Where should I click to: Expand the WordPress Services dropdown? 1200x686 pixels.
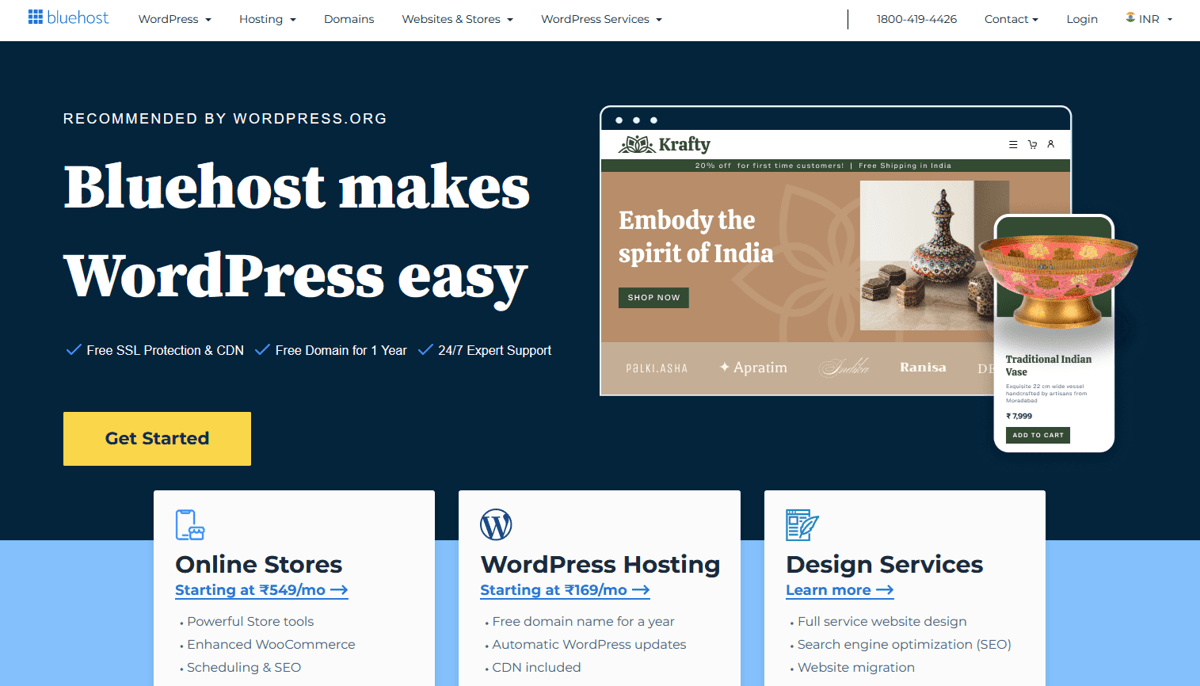[601, 19]
